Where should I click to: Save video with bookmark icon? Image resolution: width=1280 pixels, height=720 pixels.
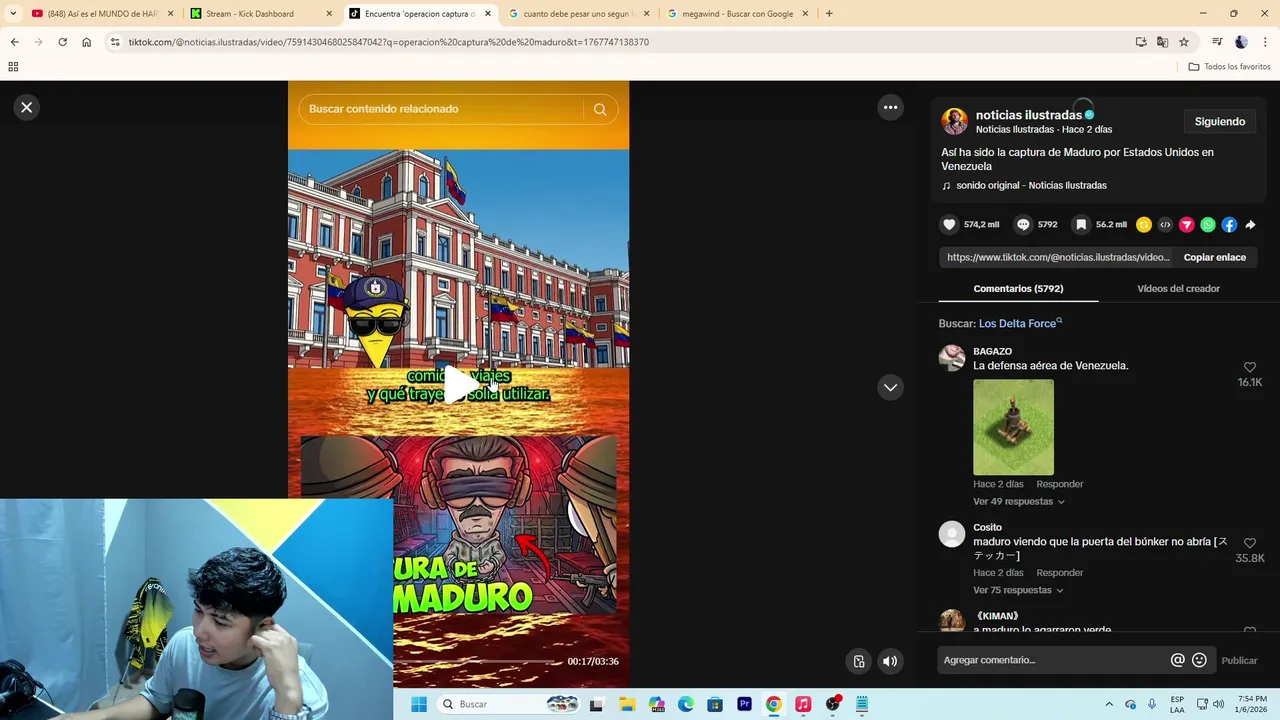click(1081, 225)
